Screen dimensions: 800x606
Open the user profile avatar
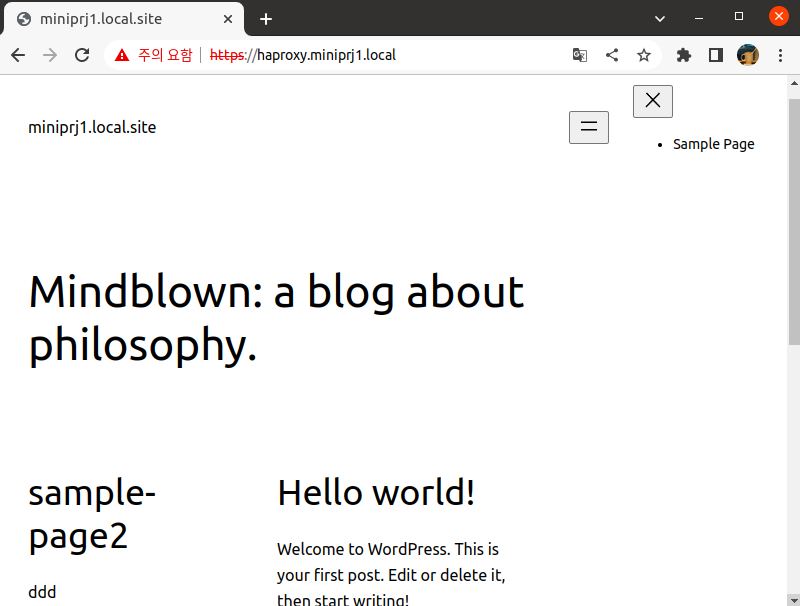tap(748, 55)
